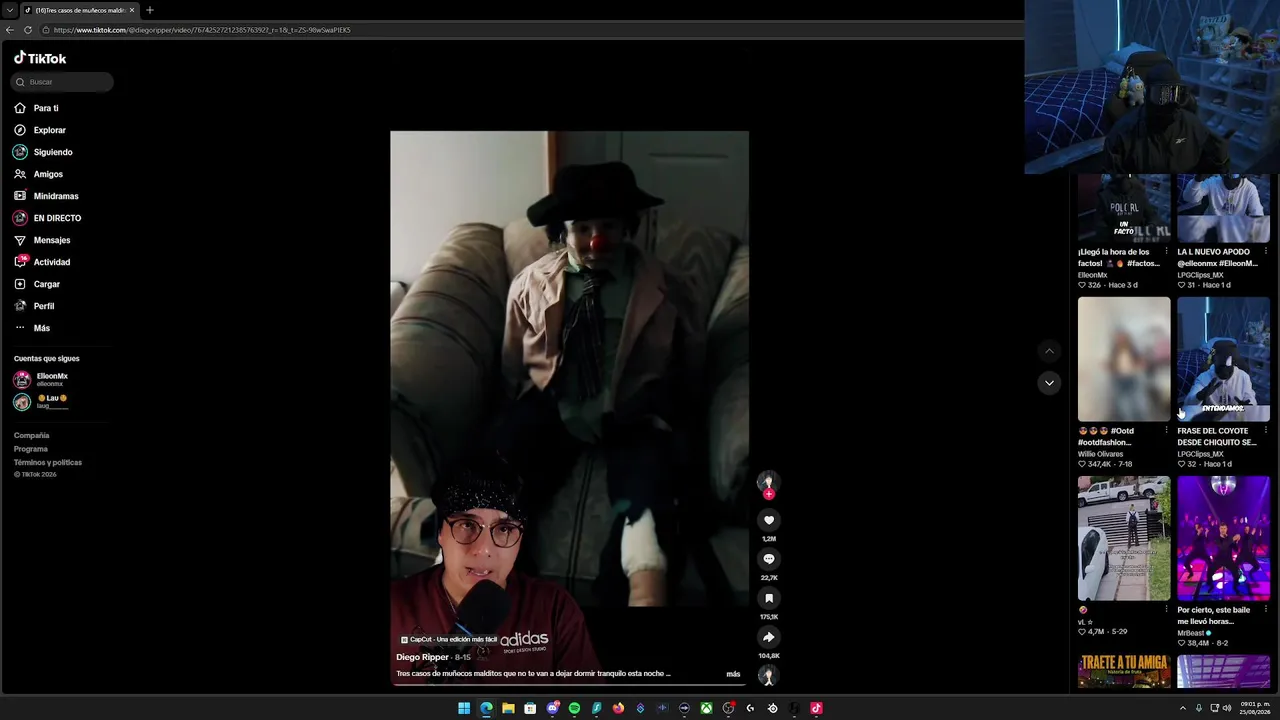Open the taskbar clock and date

(x=1256, y=708)
